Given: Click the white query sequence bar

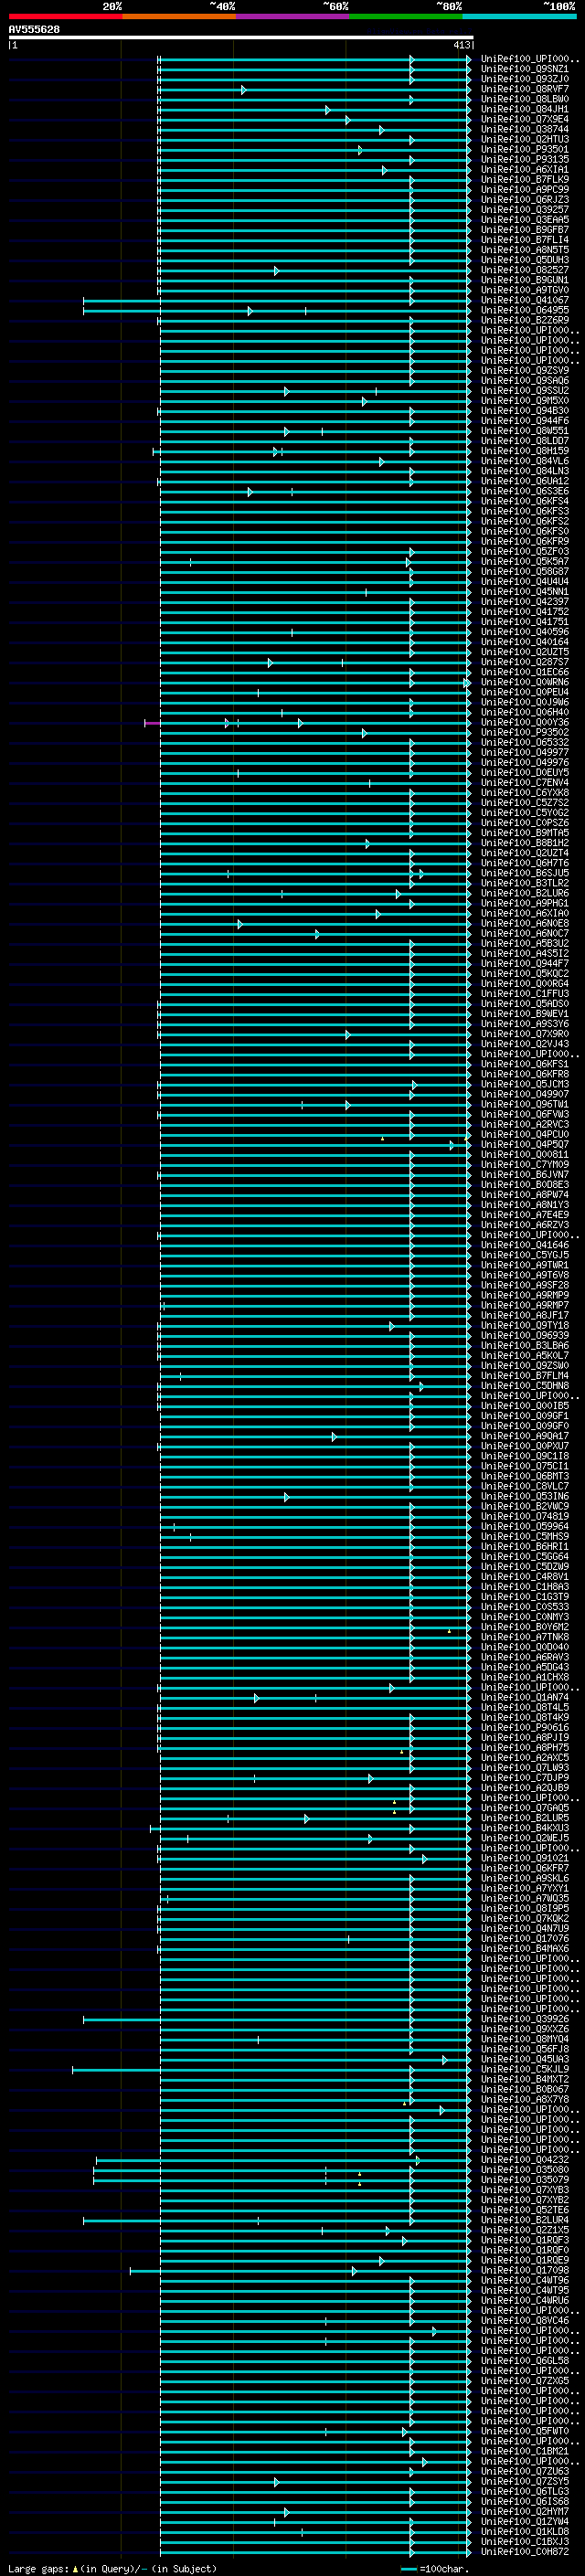Looking at the screenshot, I should [241, 38].
